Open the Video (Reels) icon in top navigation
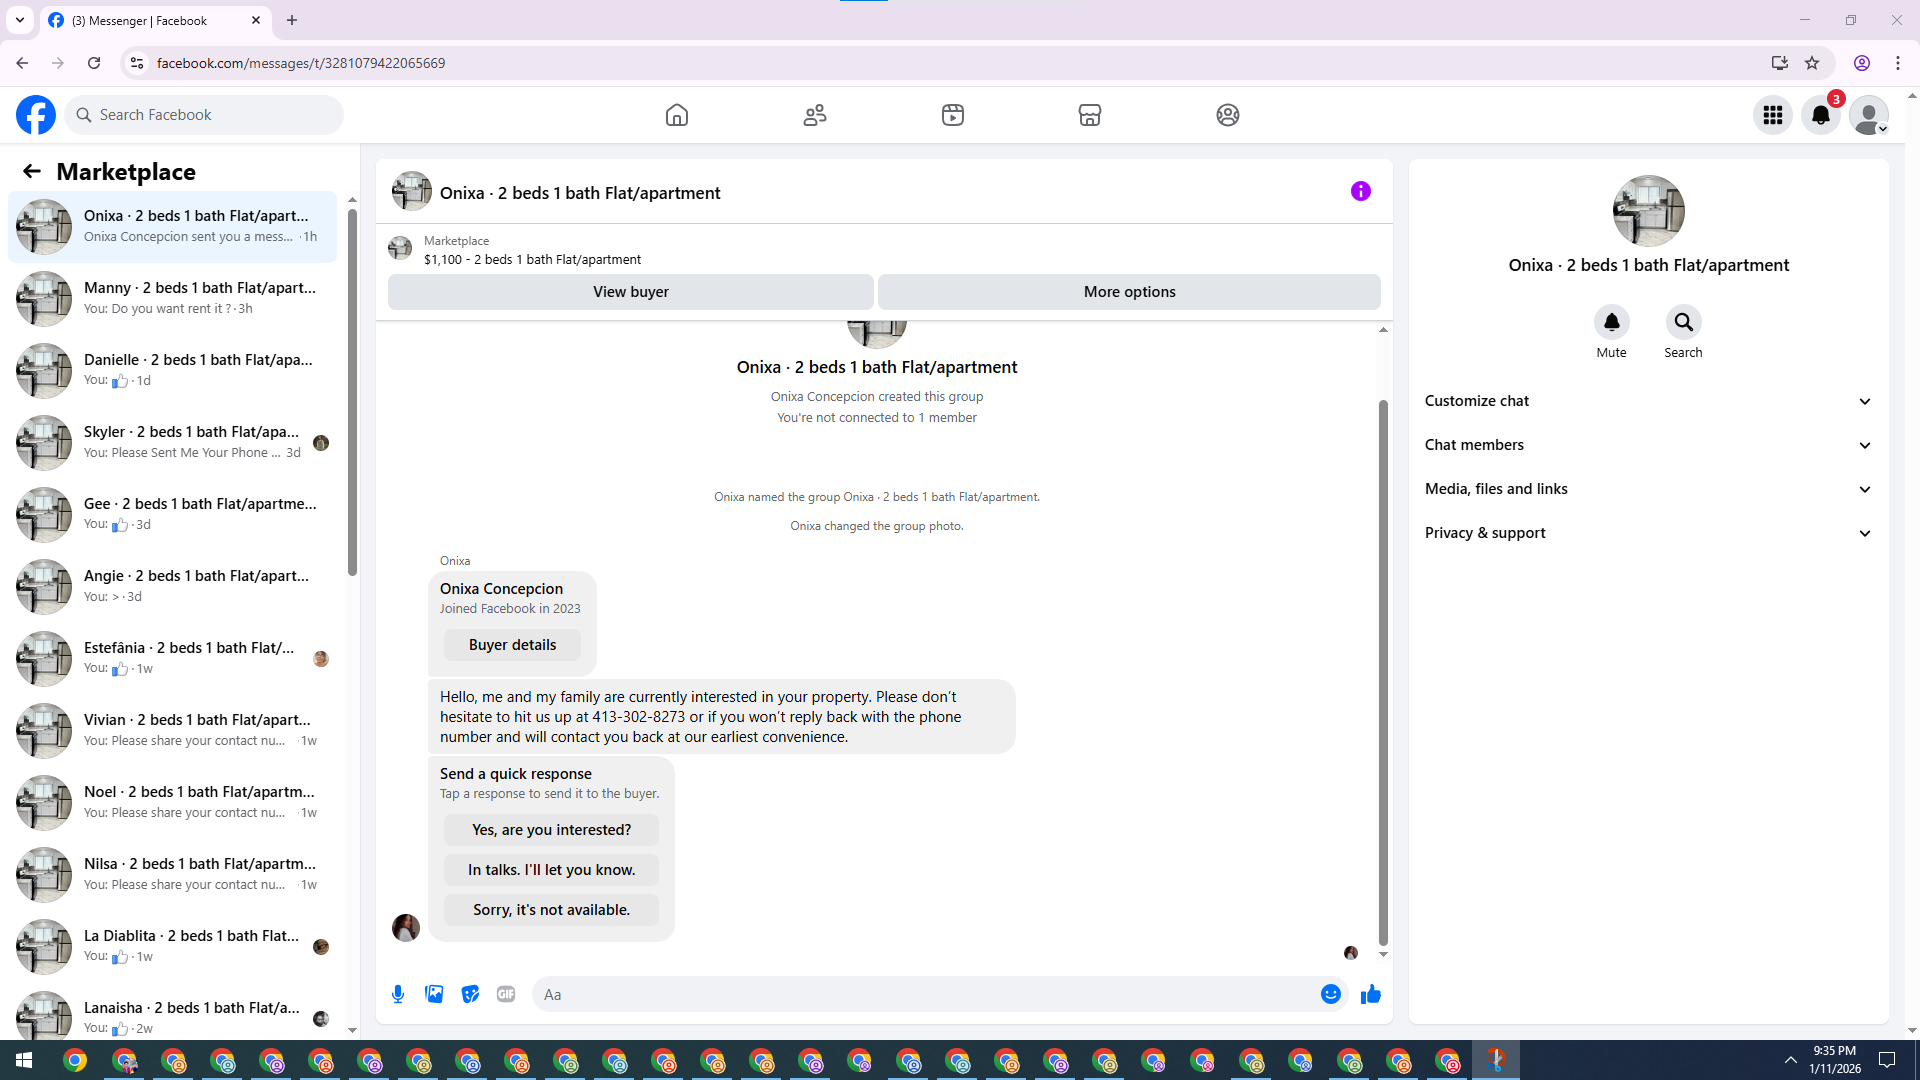The width and height of the screenshot is (1920, 1080). [953, 115]
